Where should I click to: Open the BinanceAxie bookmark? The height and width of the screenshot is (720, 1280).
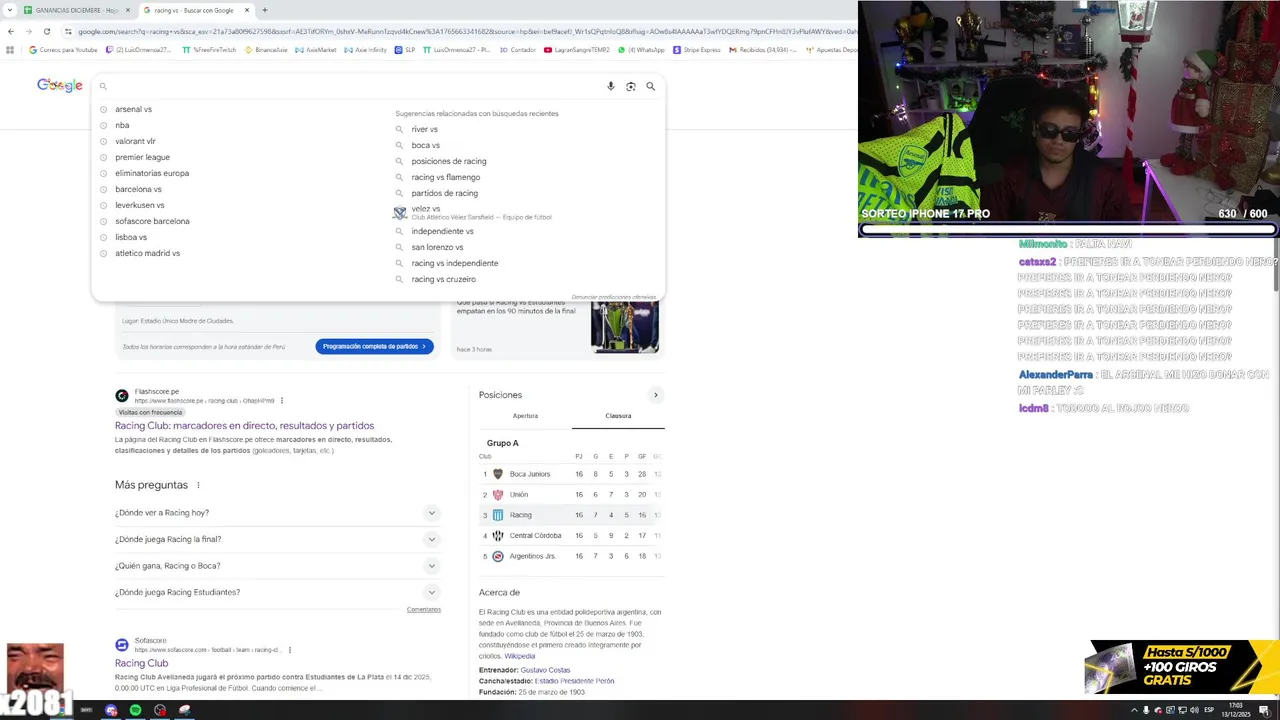266,49
